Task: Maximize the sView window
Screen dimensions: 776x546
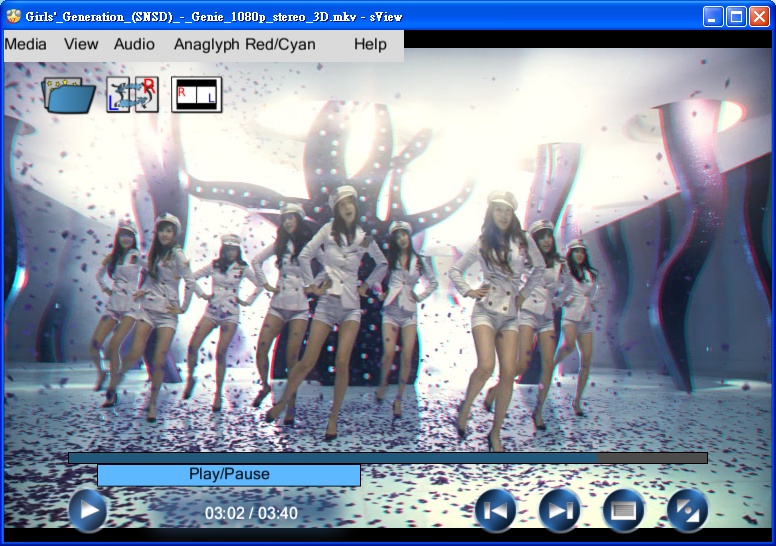Action: pyautogui.click(x=736, y=17)
